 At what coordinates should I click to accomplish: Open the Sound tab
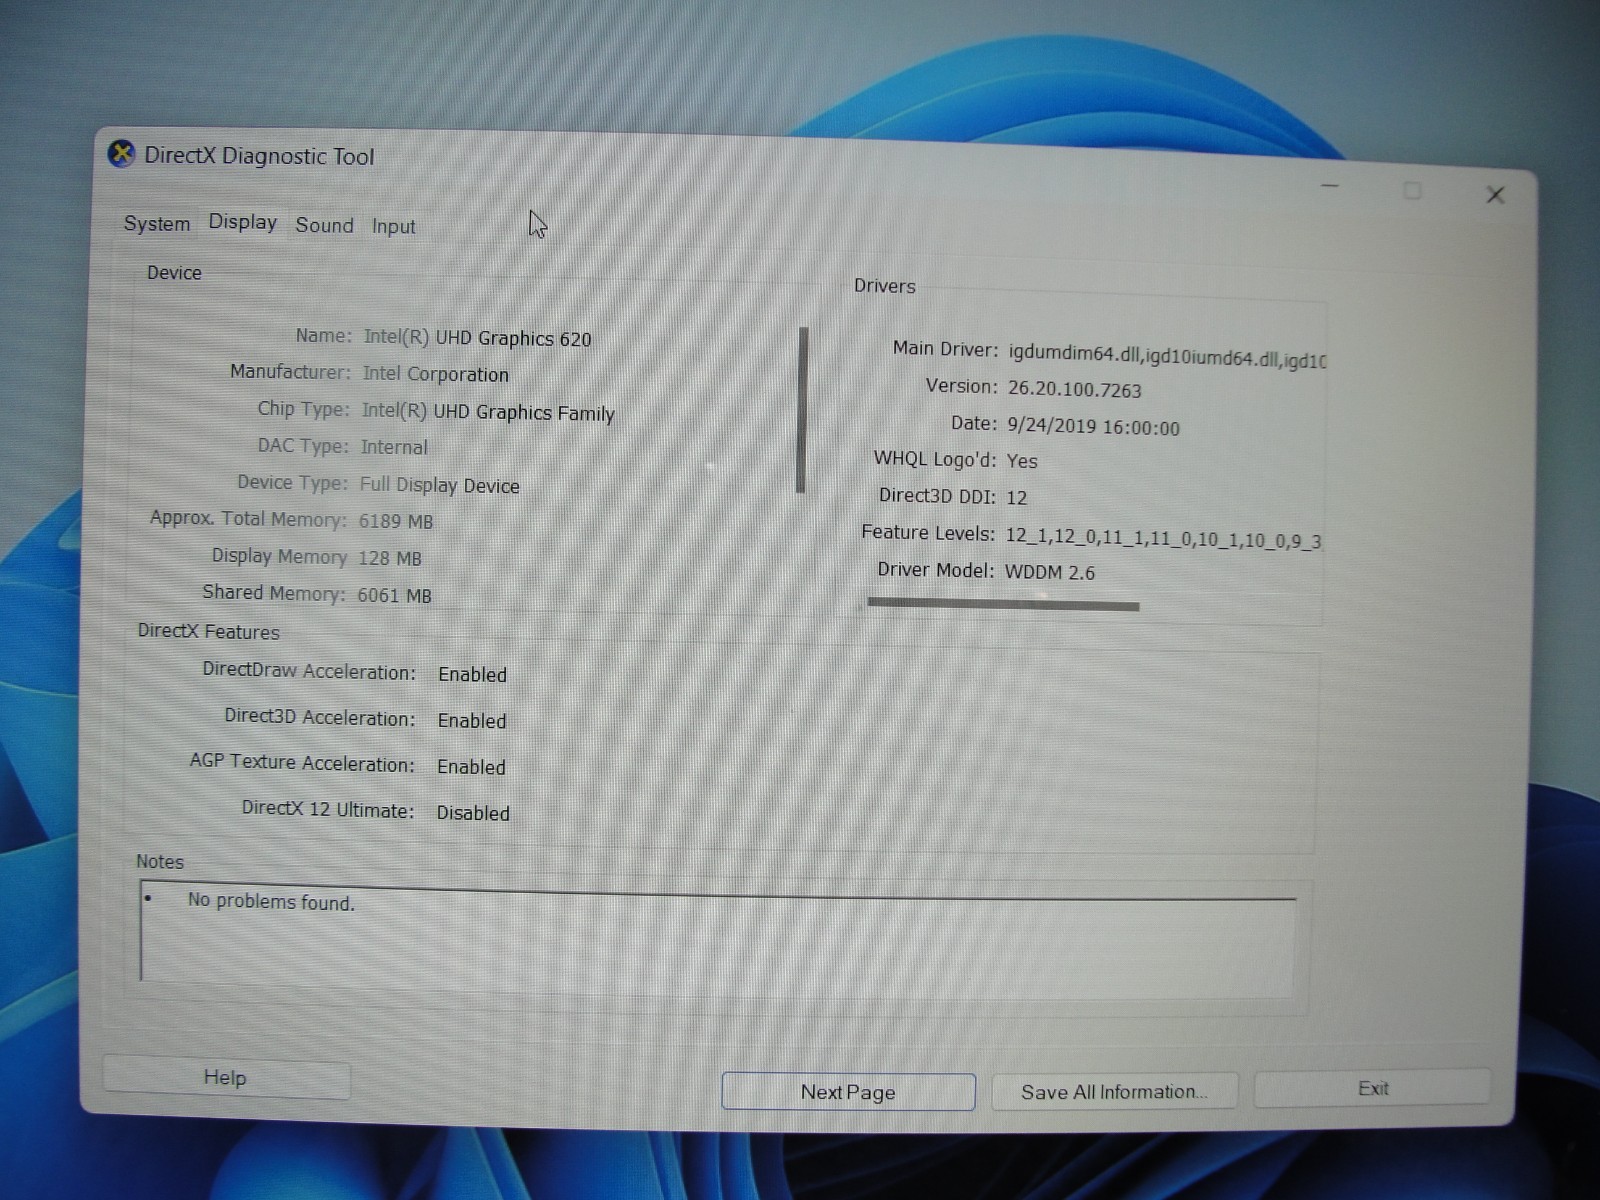point(324,225)
